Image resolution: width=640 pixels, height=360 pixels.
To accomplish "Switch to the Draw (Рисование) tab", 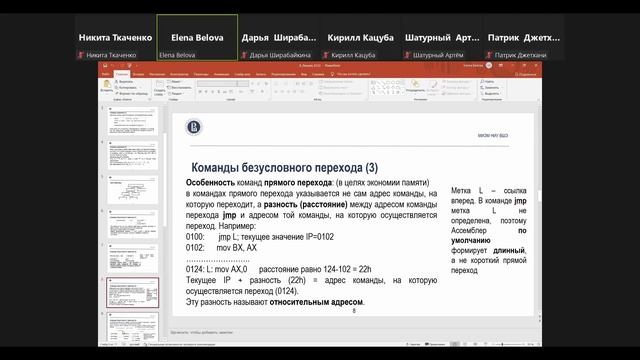I will point(157,74).
